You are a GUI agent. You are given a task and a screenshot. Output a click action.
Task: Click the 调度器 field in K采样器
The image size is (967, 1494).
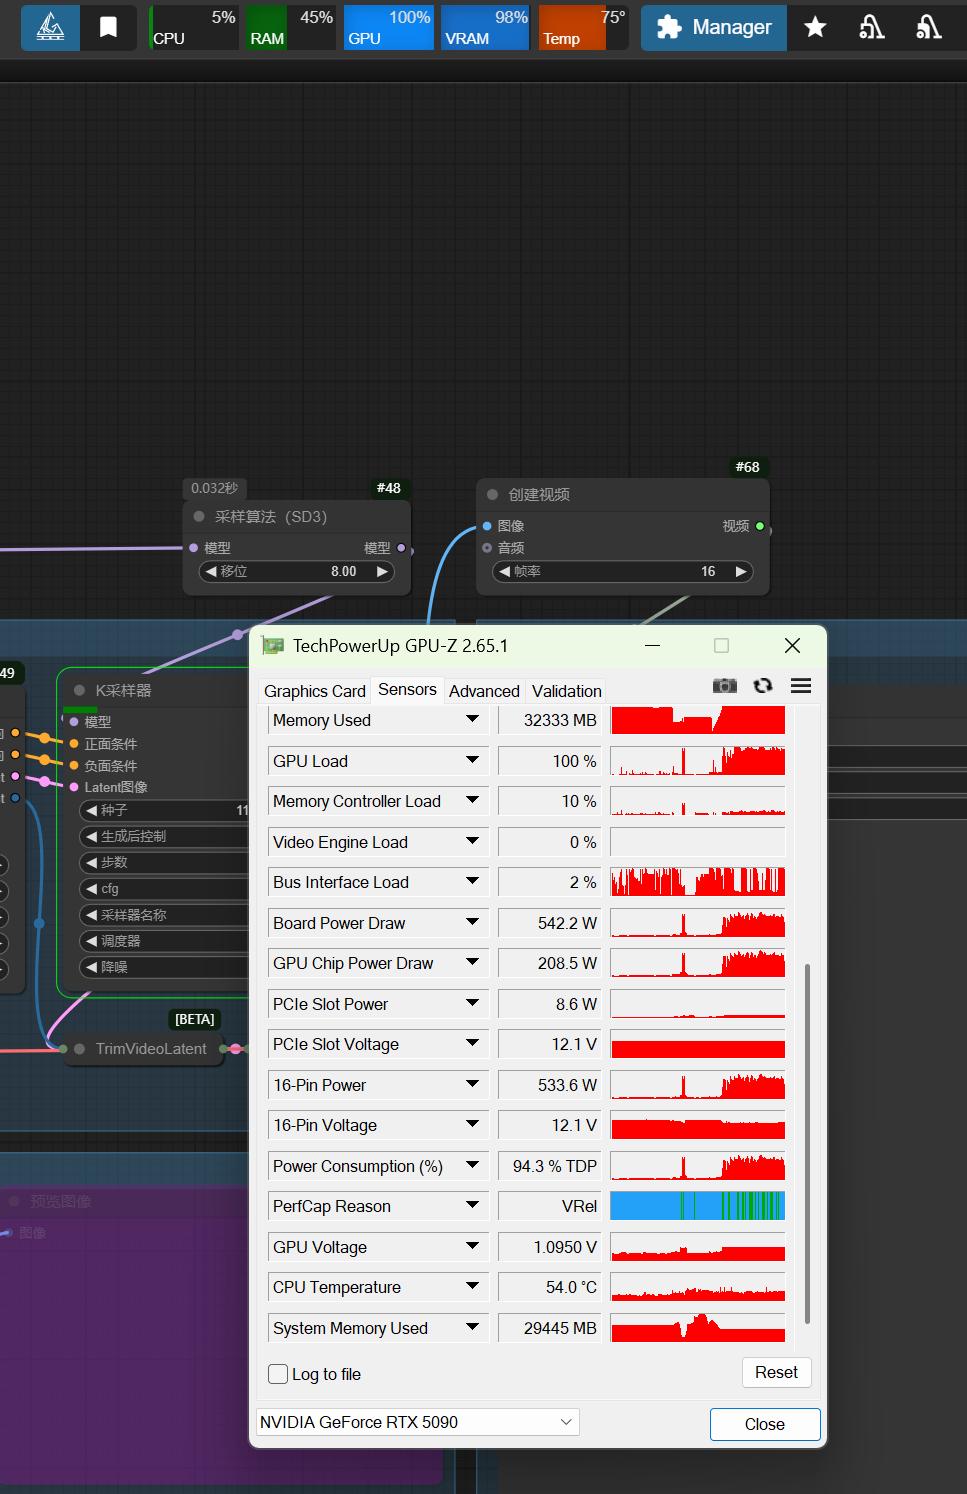165,941
